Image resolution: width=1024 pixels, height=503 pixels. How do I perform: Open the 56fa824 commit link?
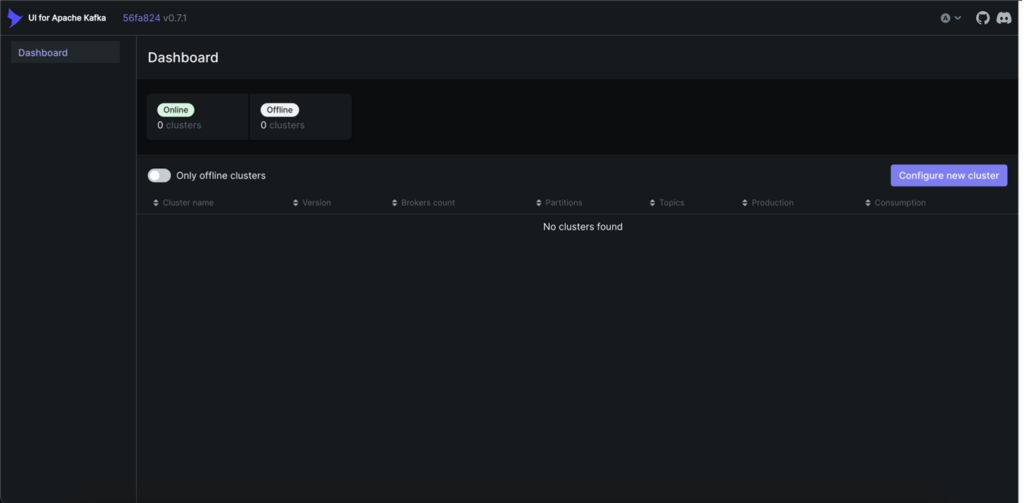coord(141,18)
